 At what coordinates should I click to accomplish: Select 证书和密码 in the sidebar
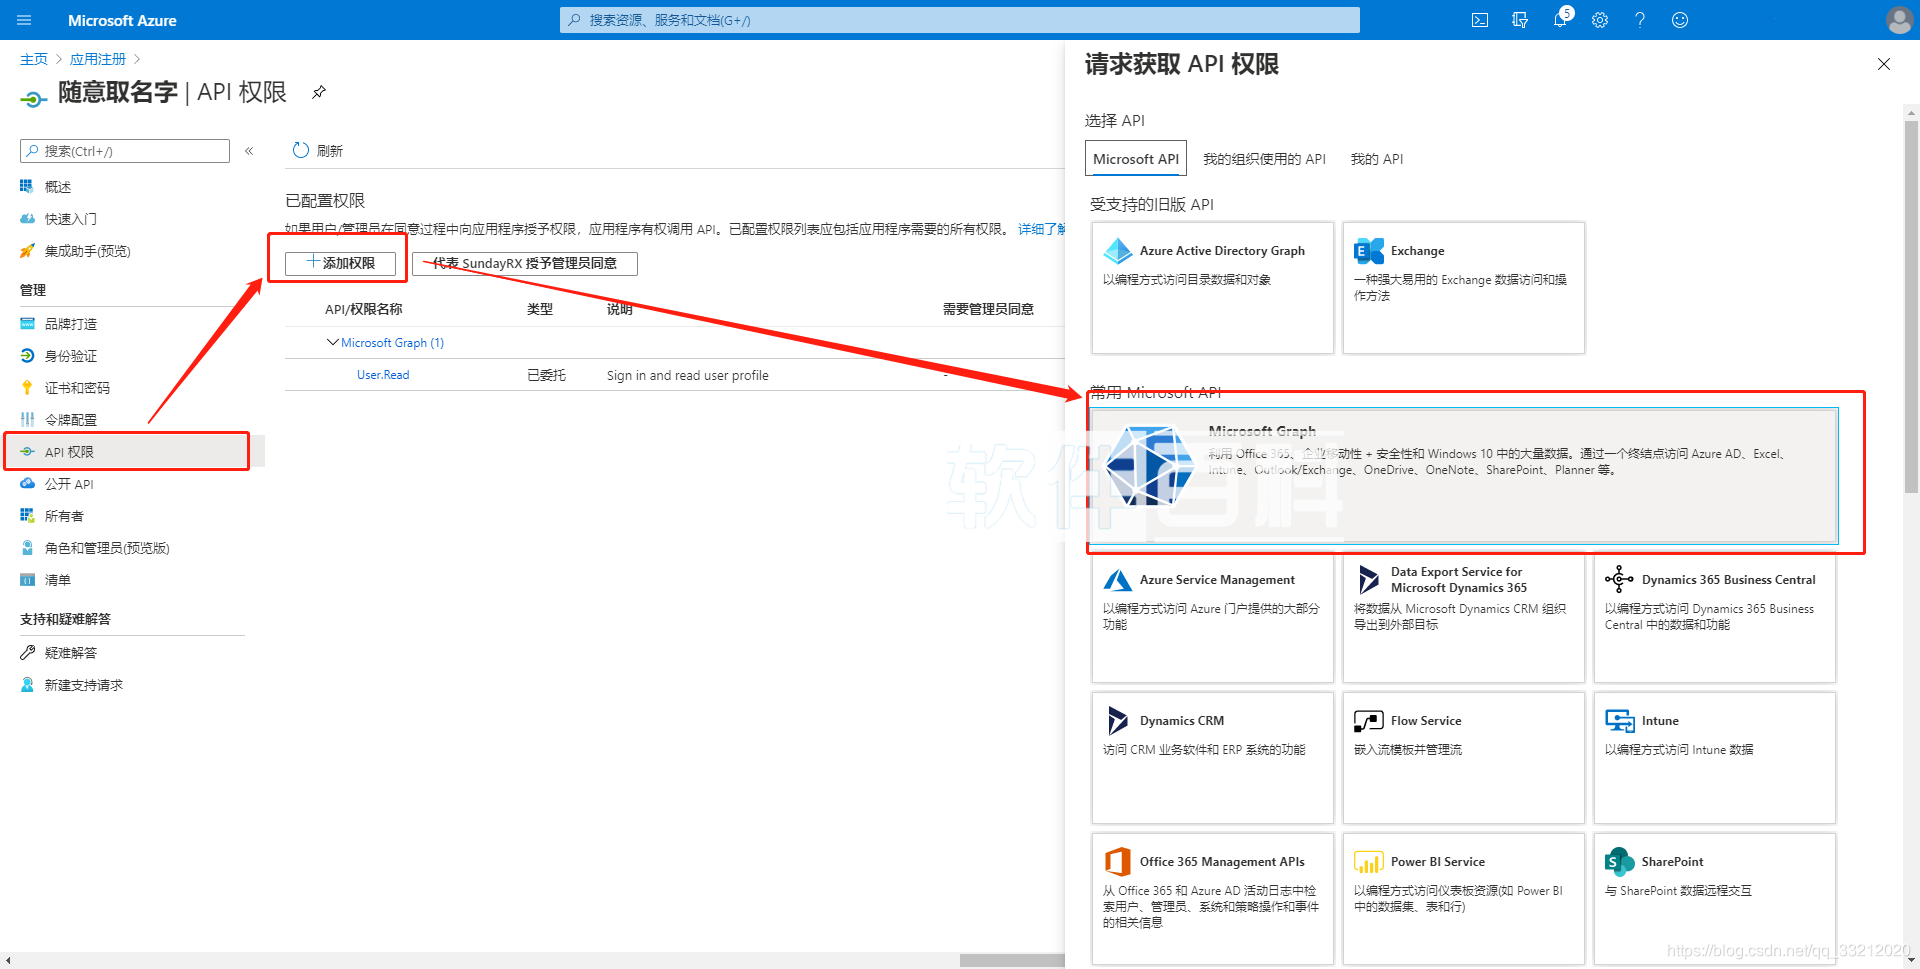click(77, 388)
